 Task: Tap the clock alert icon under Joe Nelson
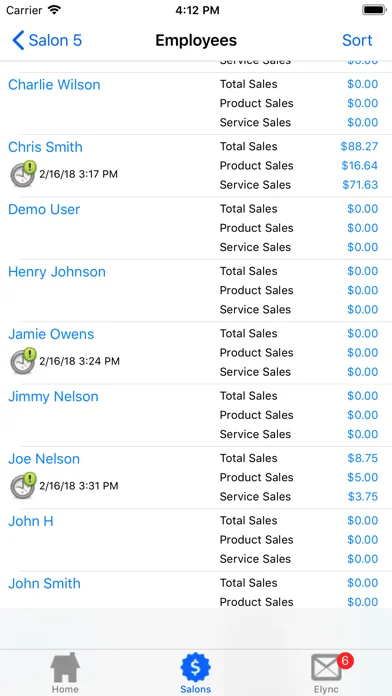pos(23,486)
